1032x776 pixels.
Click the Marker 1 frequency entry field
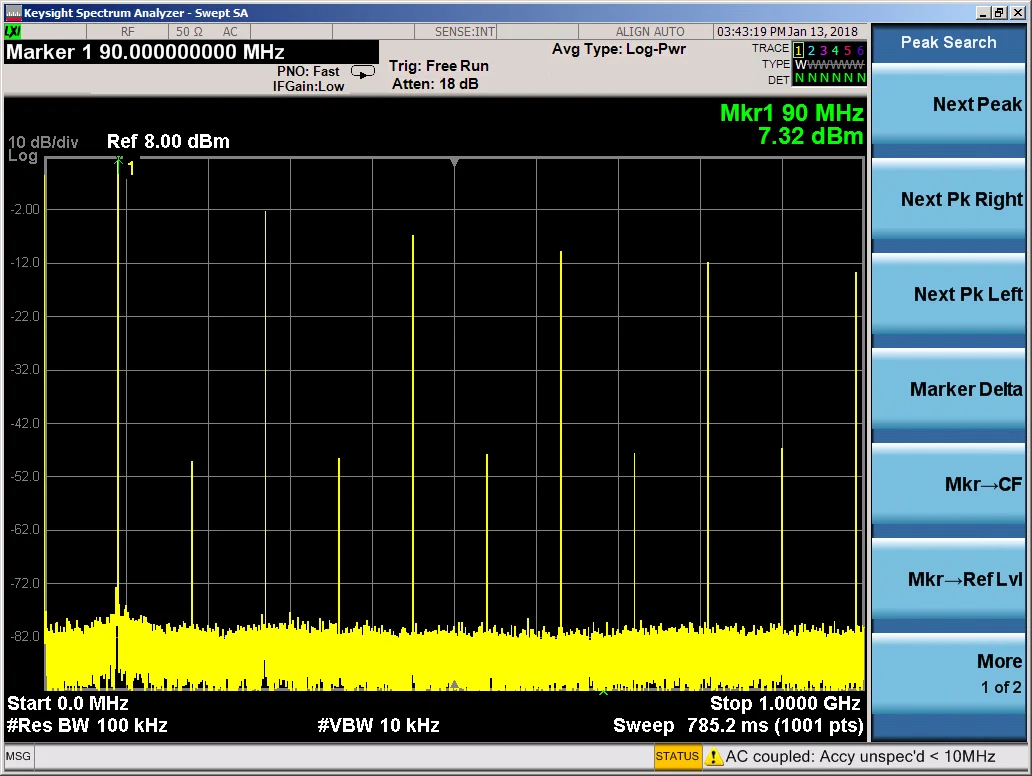tap(190, 52)
